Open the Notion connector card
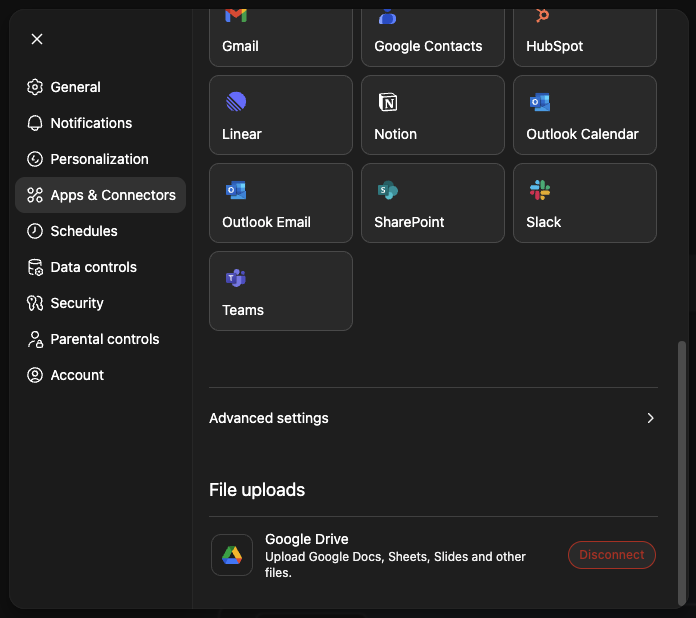The image size is (696, 618). (433, 115)
